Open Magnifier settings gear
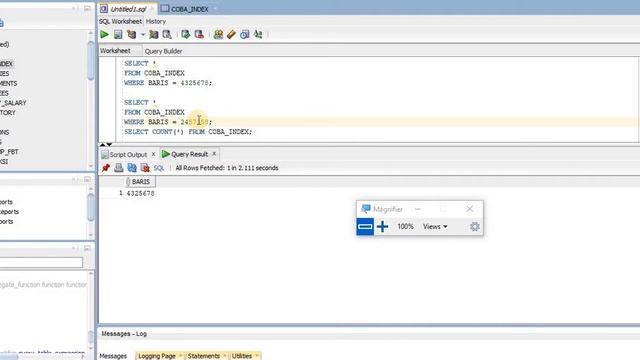Viewport: 640px width, 360px height. point(474,227)
